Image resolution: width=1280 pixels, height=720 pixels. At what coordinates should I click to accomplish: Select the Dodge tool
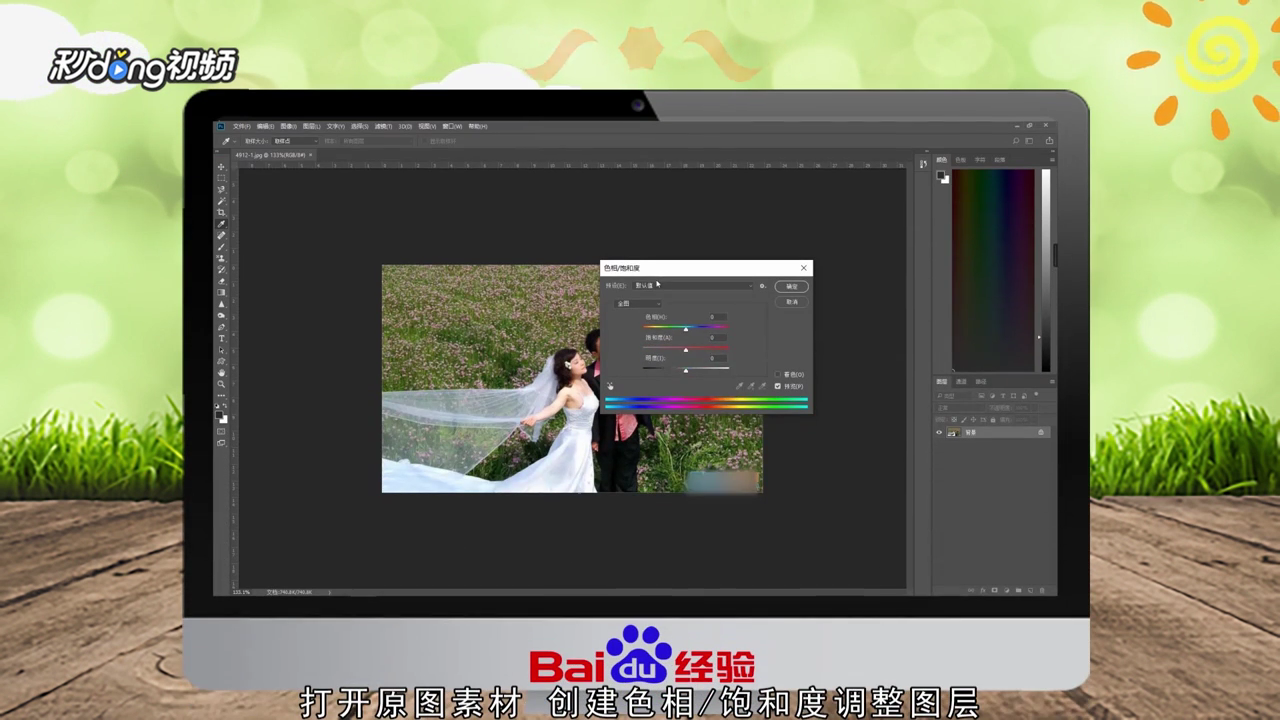coord(221,315)
